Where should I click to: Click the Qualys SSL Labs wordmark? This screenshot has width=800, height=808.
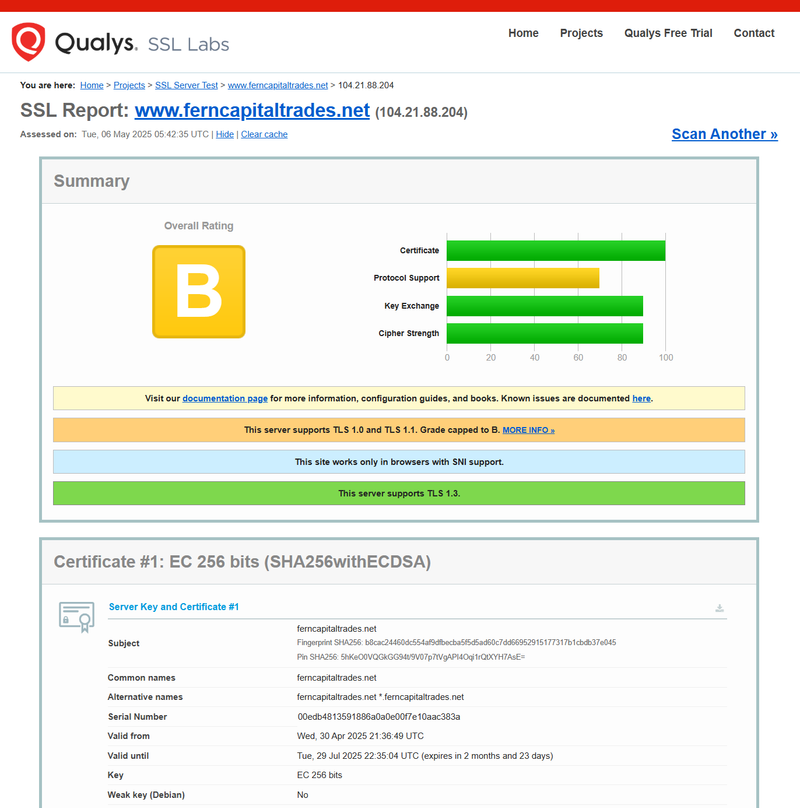pyautogui.click(x=142, y=43)
